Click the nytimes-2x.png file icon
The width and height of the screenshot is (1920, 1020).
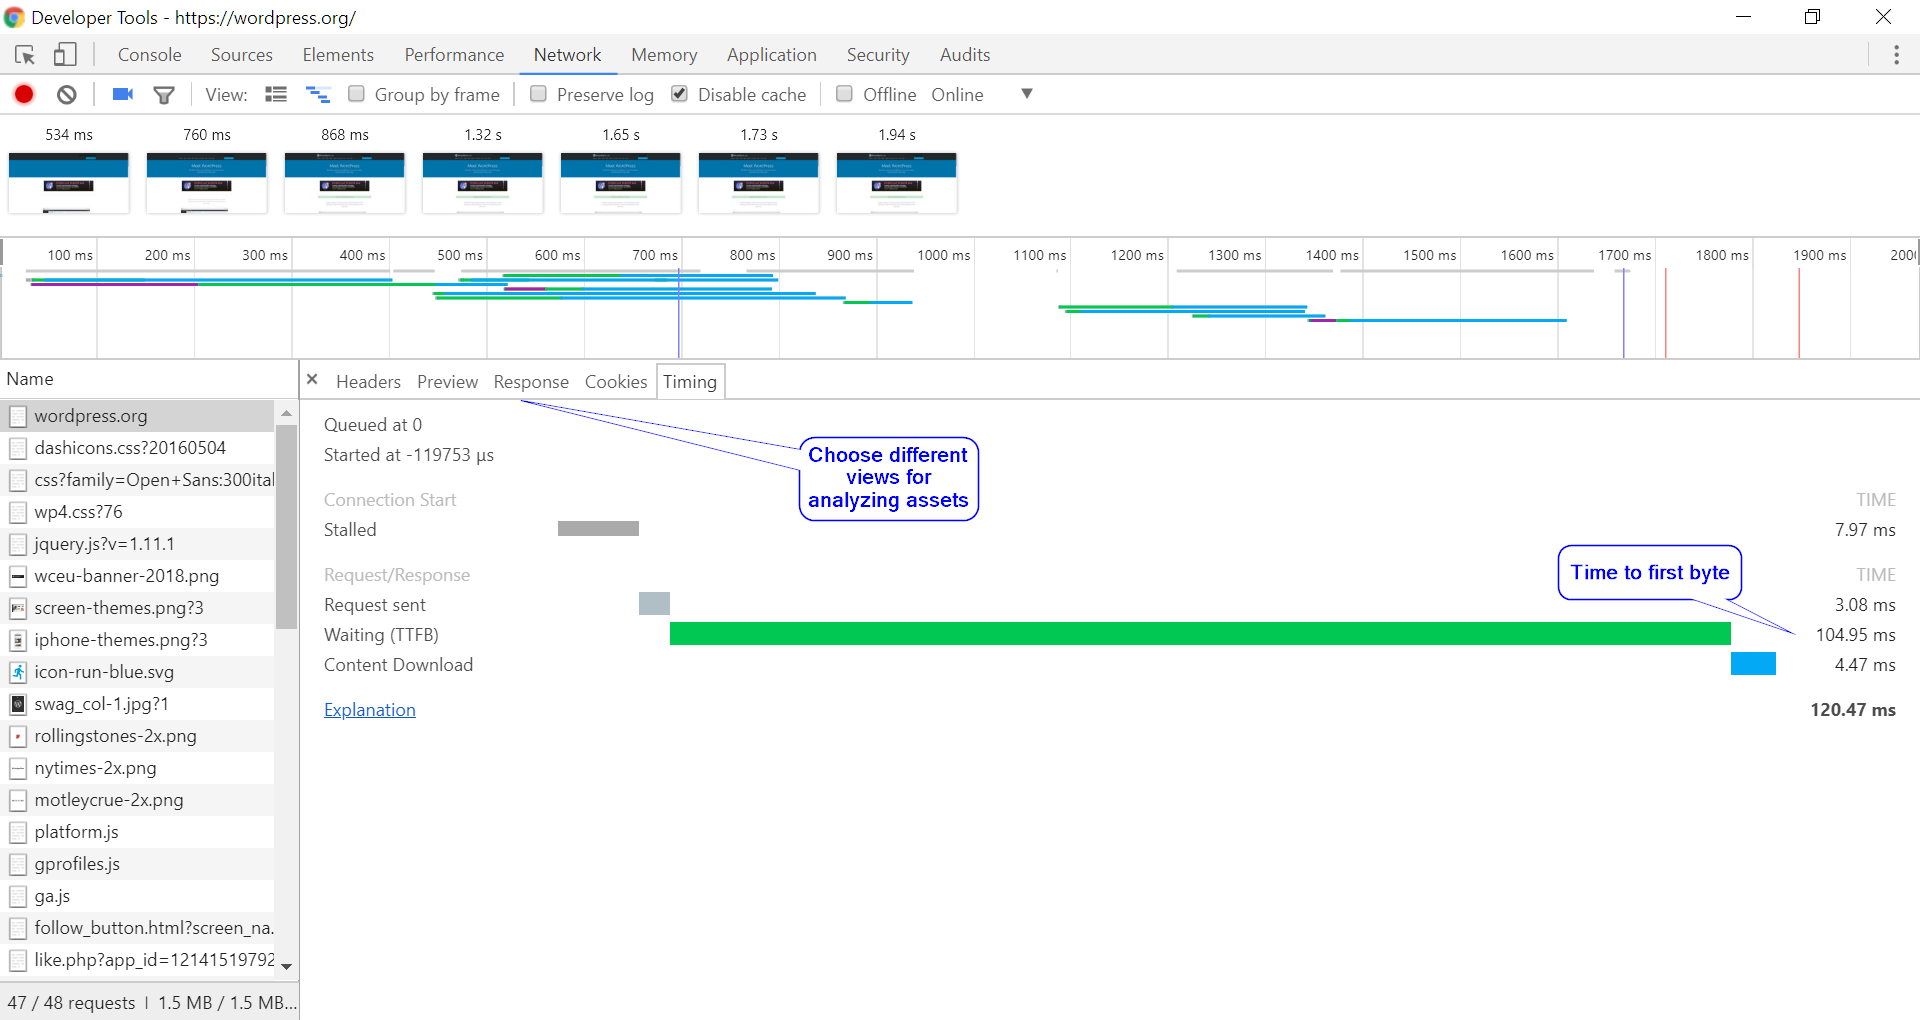[18, 768]
